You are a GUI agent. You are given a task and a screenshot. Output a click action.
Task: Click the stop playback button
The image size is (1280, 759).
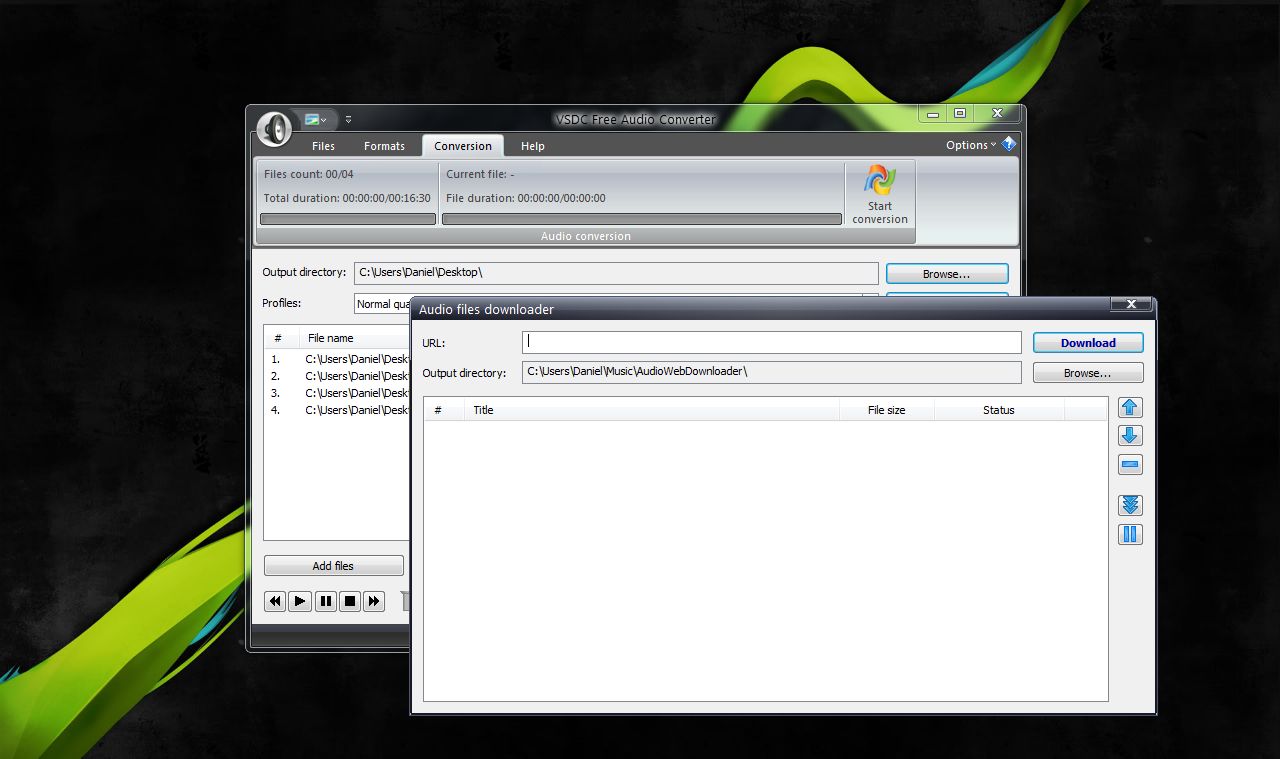[350, 601]
